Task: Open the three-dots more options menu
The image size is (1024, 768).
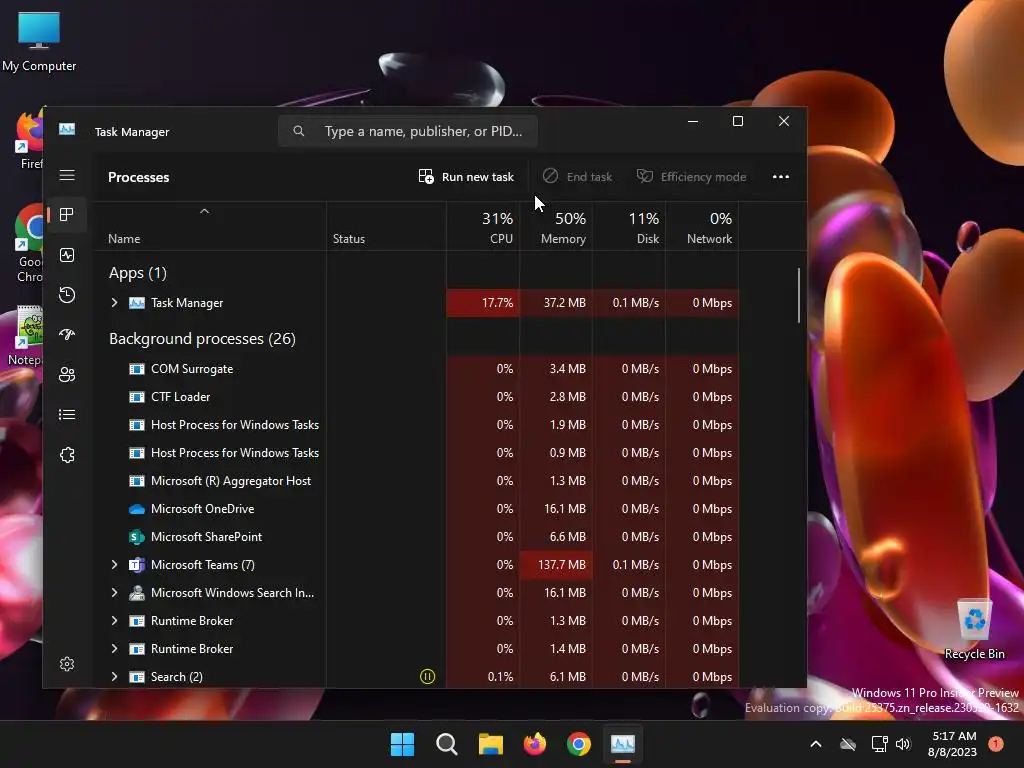Action: 780,176
